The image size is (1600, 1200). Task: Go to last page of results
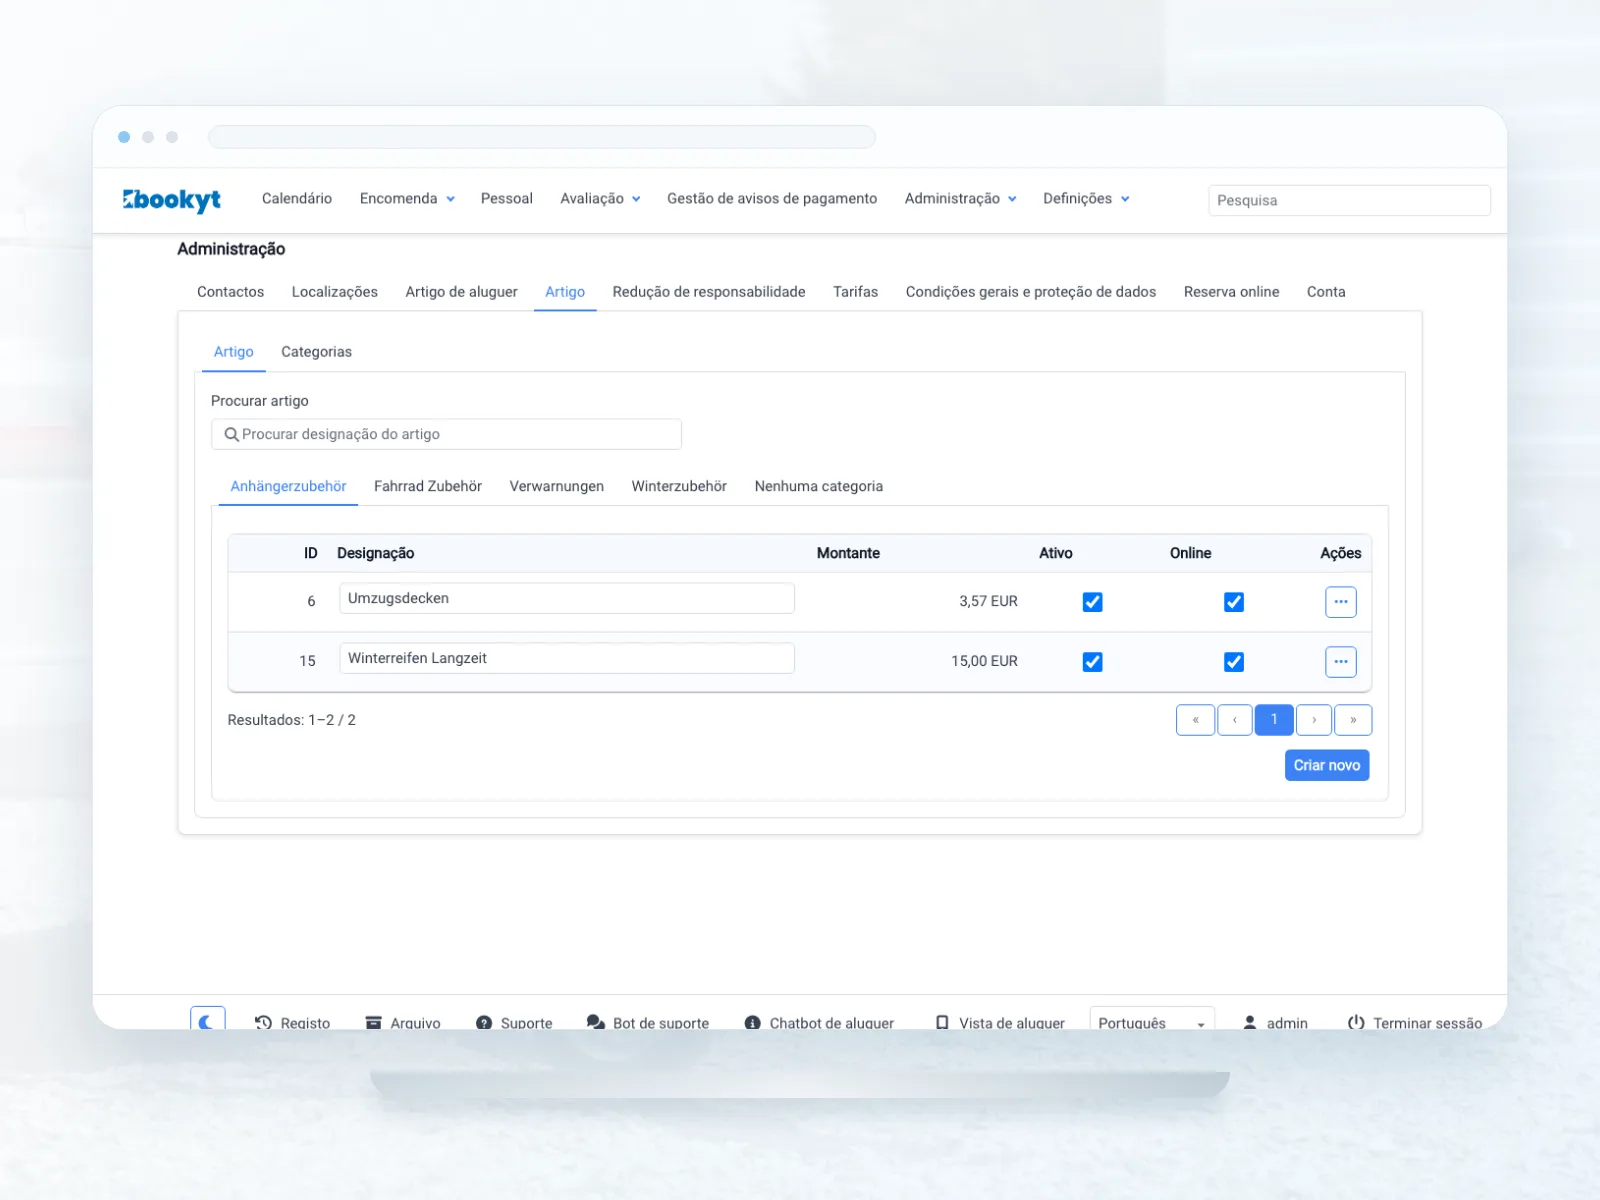coord(1353,720)
